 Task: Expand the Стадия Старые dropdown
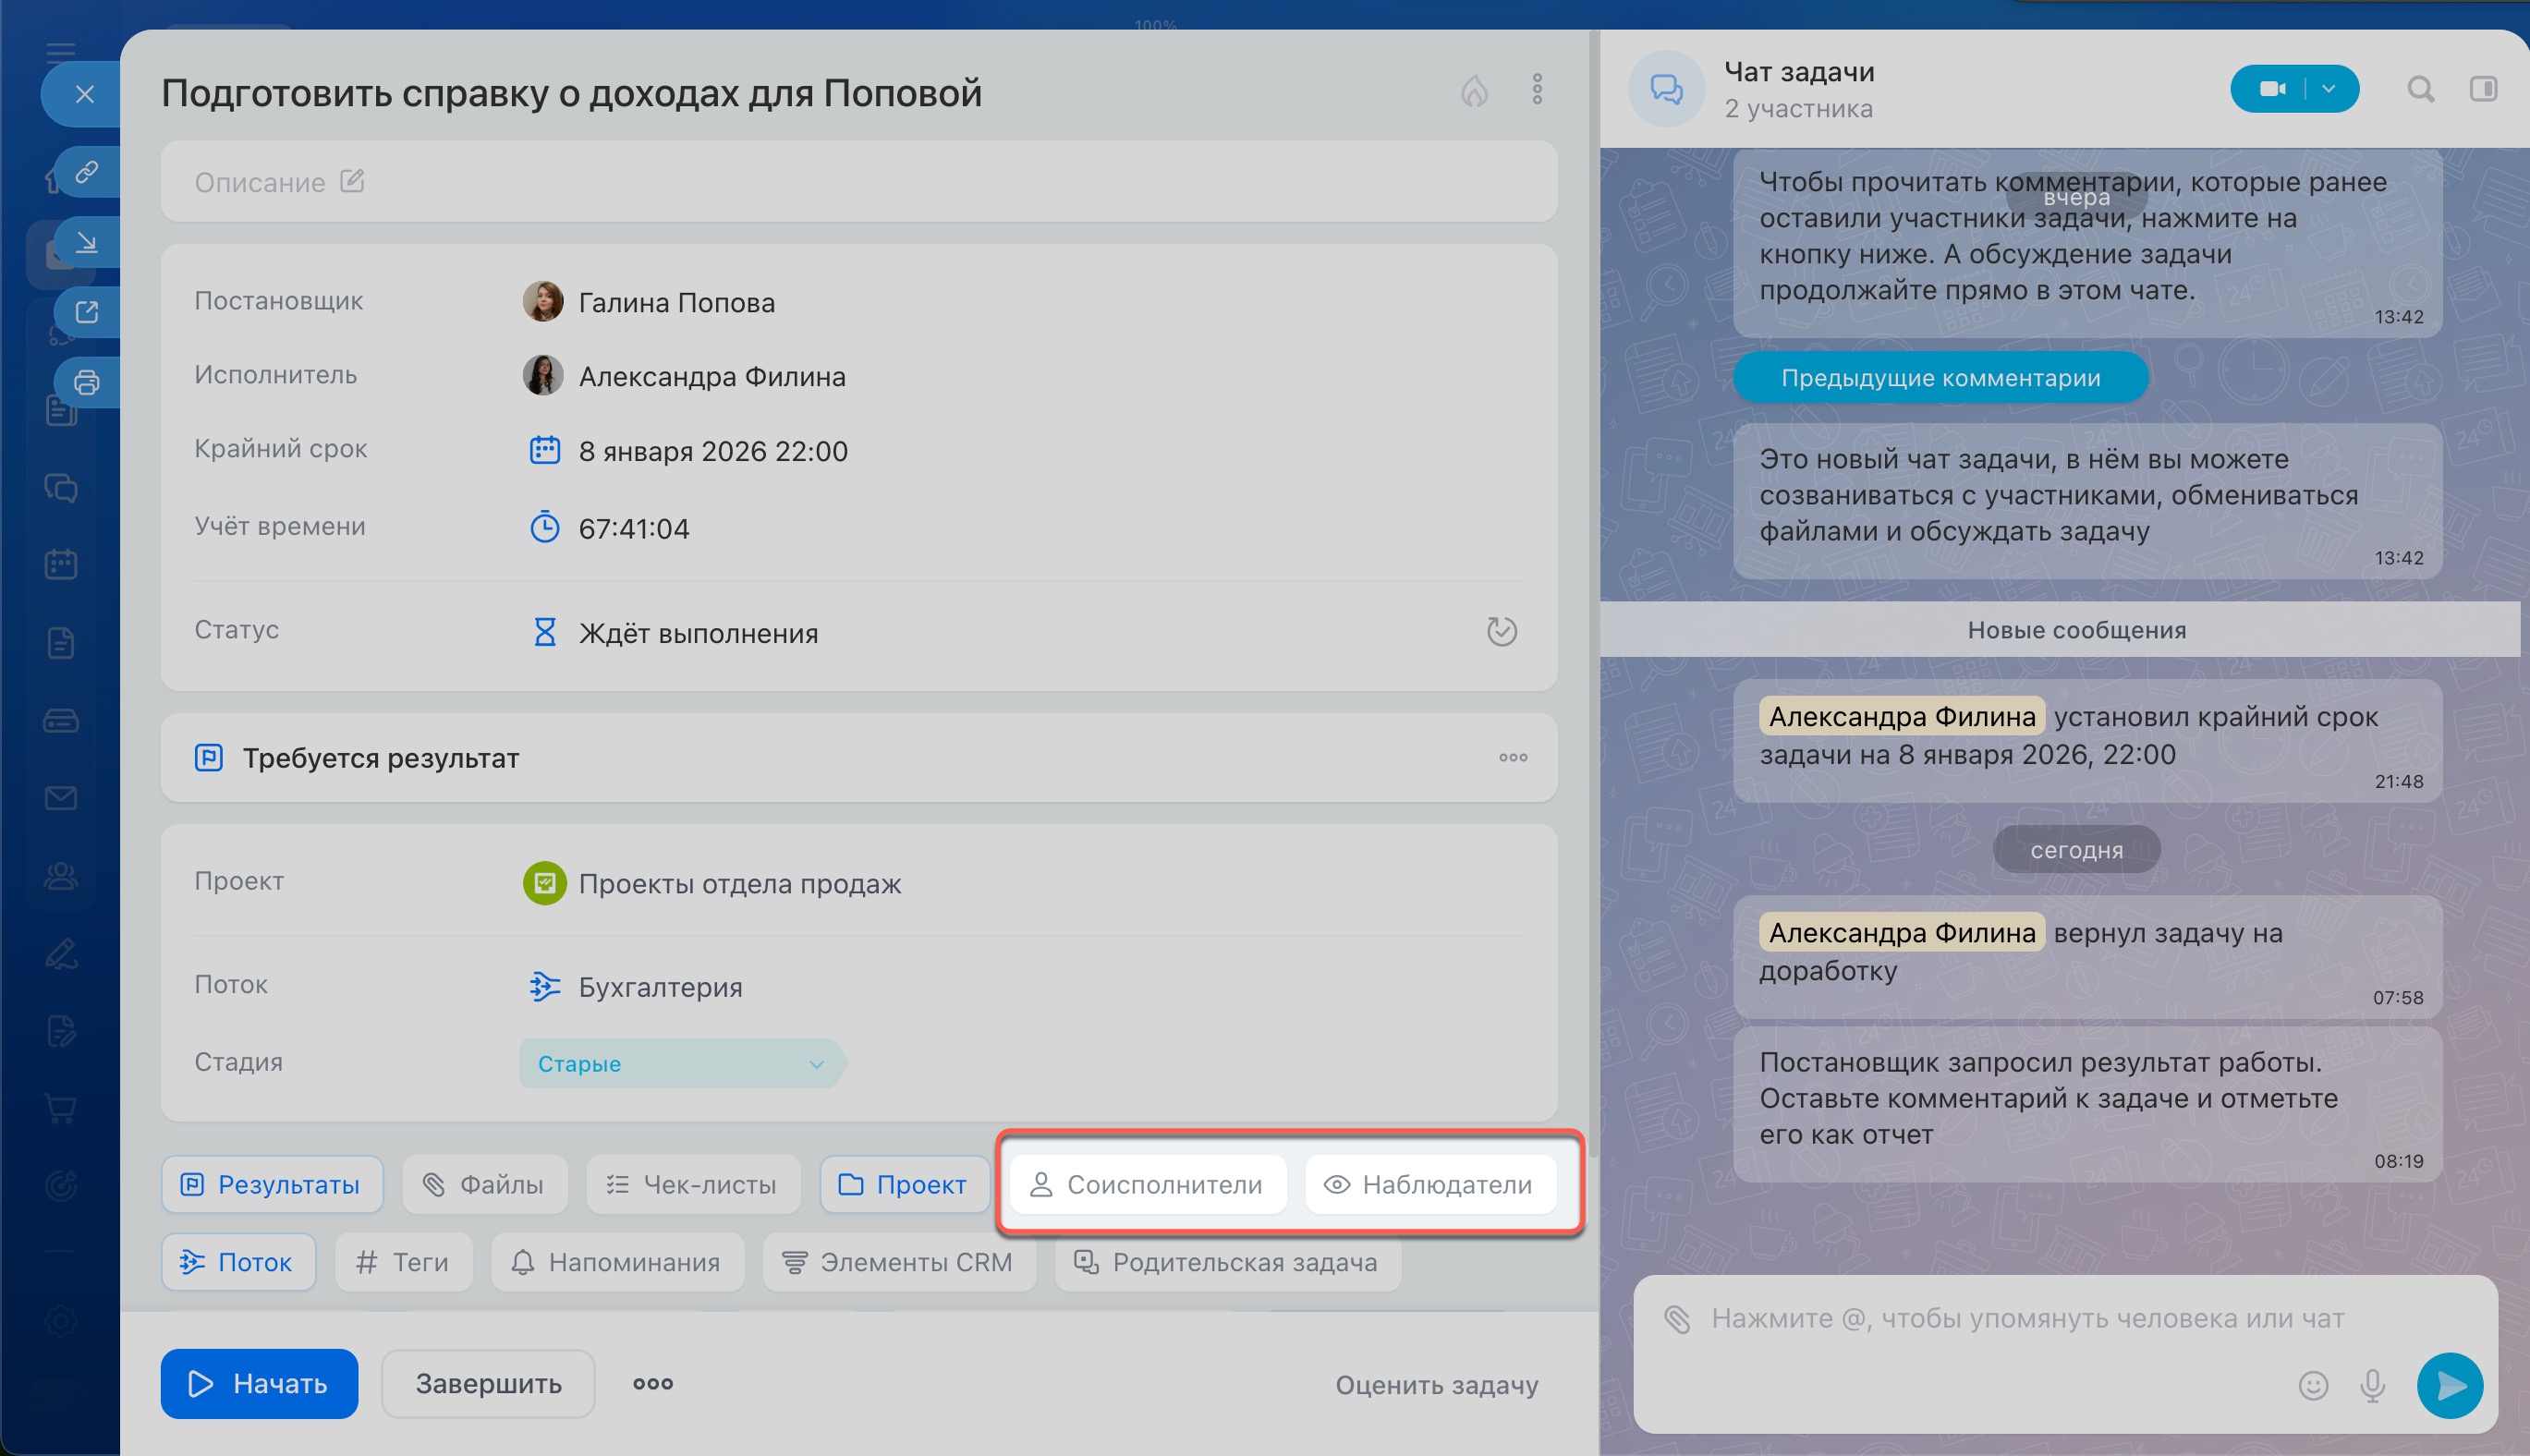tap(815, 1064)
